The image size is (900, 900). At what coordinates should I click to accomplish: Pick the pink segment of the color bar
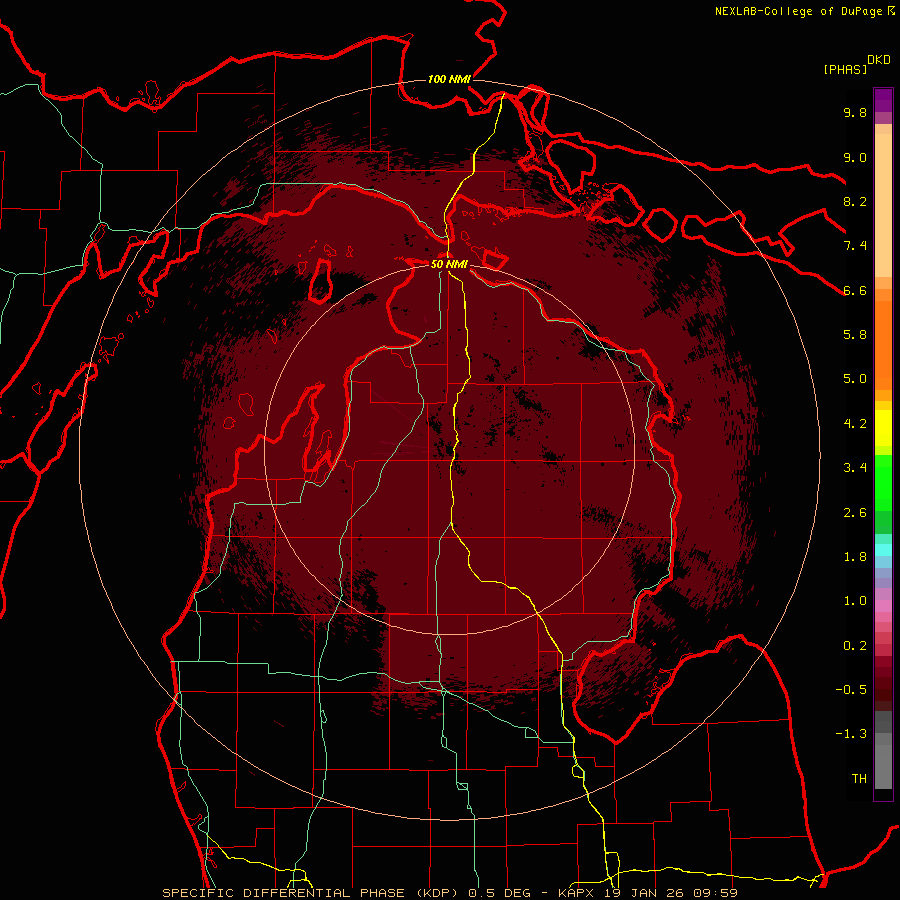(883, 606)
